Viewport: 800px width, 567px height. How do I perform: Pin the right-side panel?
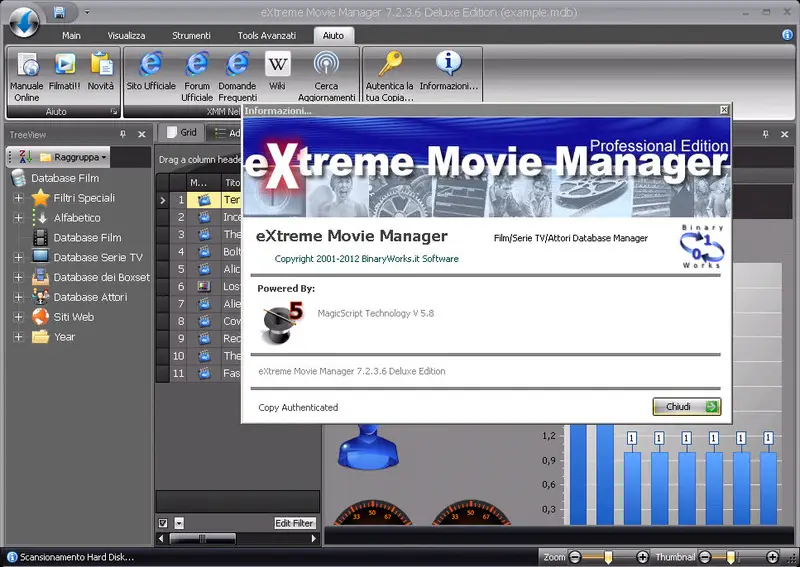coord(765,134)
